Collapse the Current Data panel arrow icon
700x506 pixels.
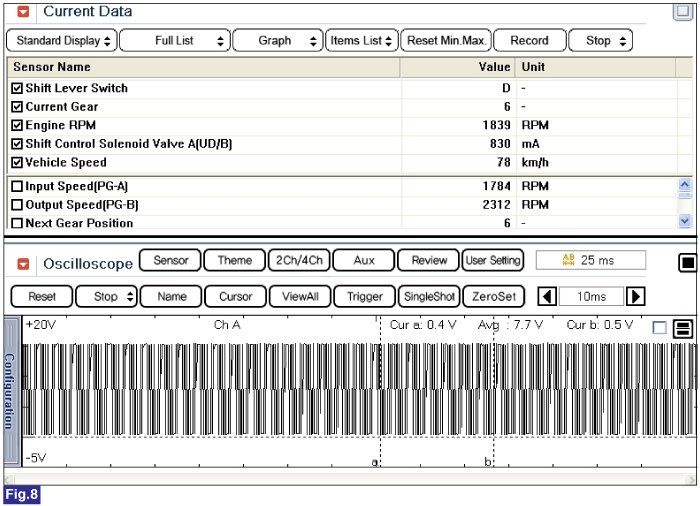pyautogui.click(x=23, y=12)
